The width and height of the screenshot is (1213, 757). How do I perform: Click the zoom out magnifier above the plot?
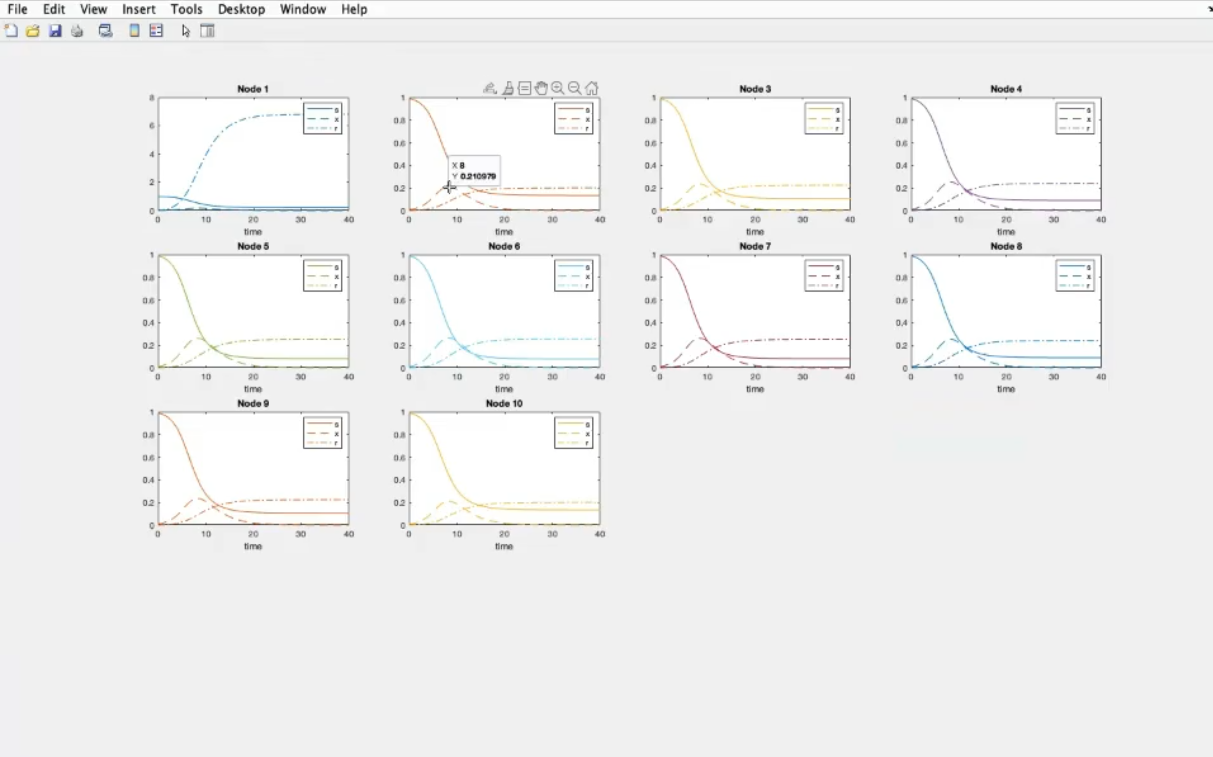click(575, 88)
